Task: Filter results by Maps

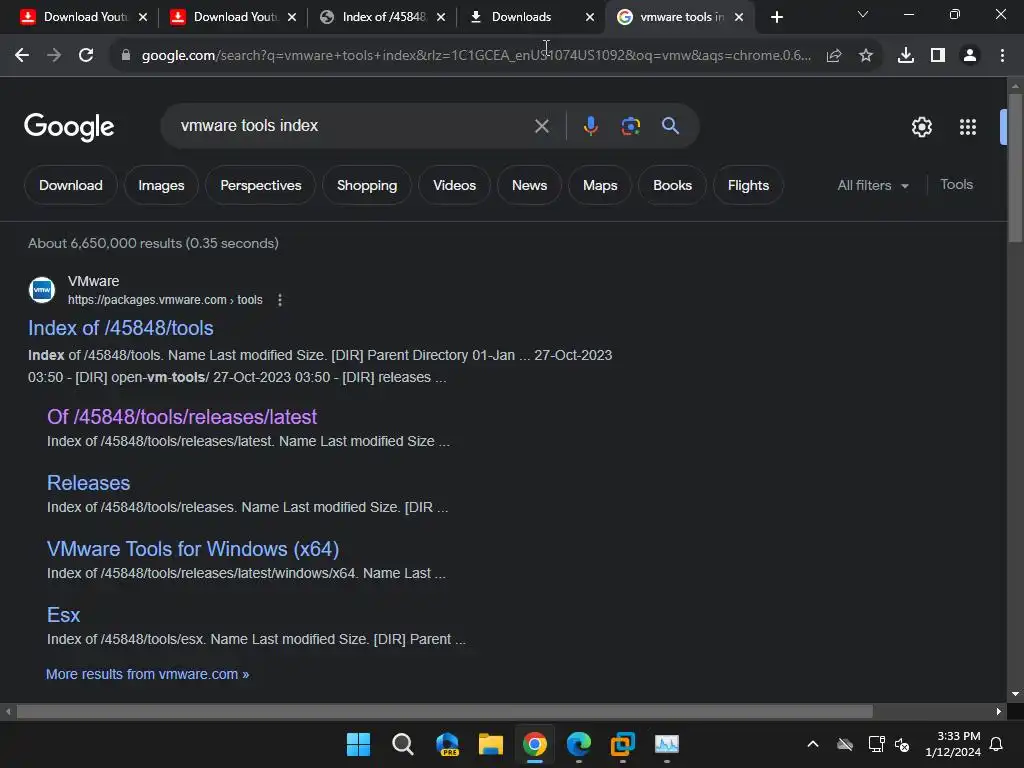Action: pyautogui.click(x=600, y=185)
